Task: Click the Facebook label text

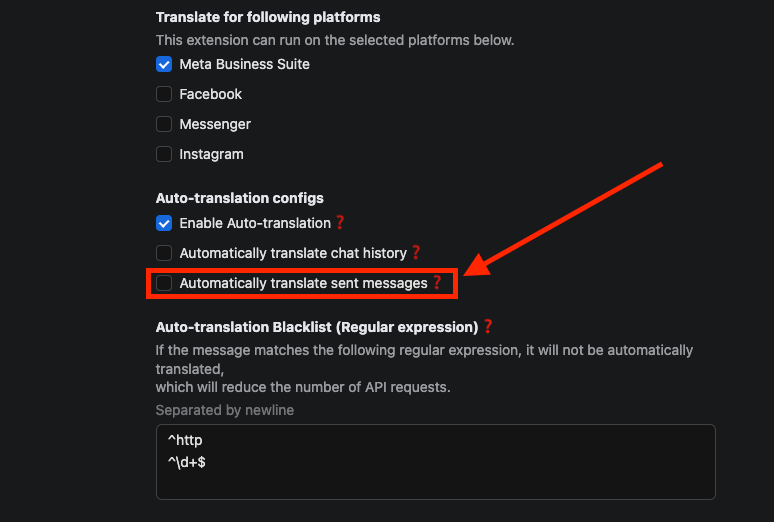Action: (x=211, y=94)
